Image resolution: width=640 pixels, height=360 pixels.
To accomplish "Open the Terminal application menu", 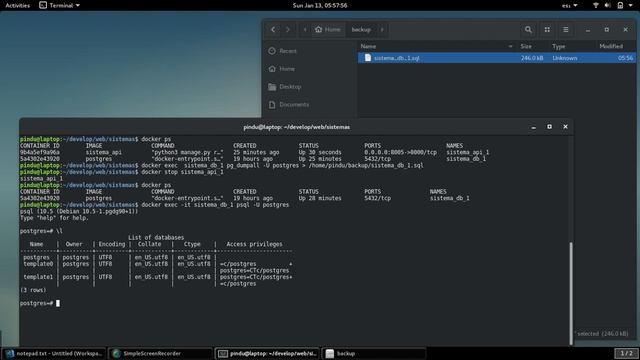I will click(60, 5).
